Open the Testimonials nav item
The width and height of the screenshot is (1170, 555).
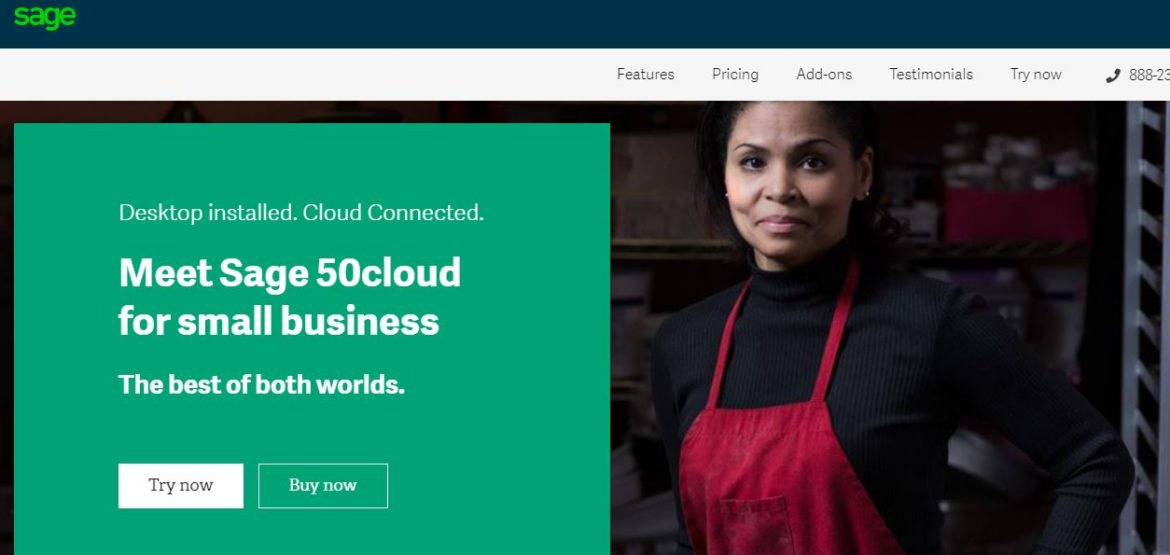pyautogui.click(x=931, y=74)
